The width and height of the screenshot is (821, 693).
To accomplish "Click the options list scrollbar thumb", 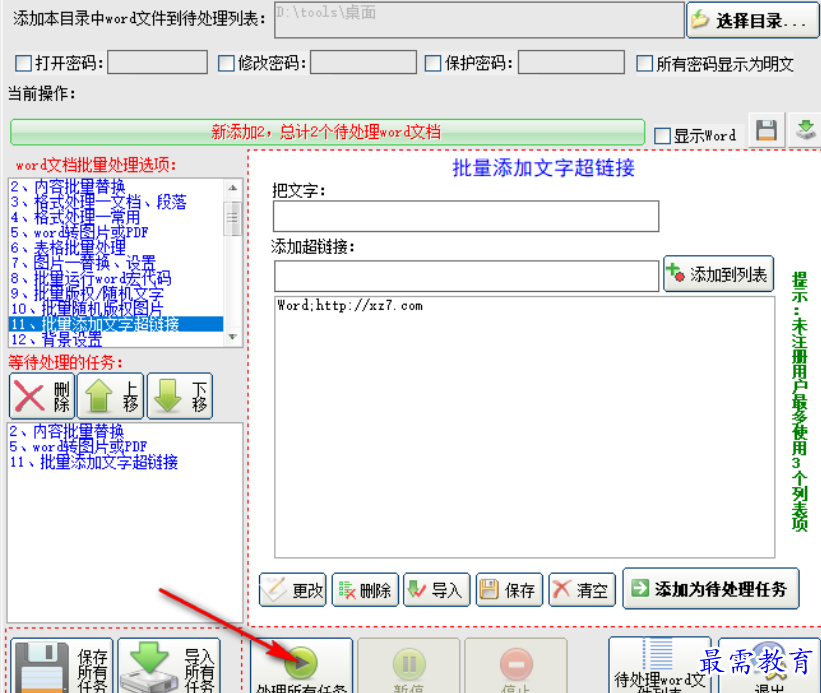I will click(232, 218).
